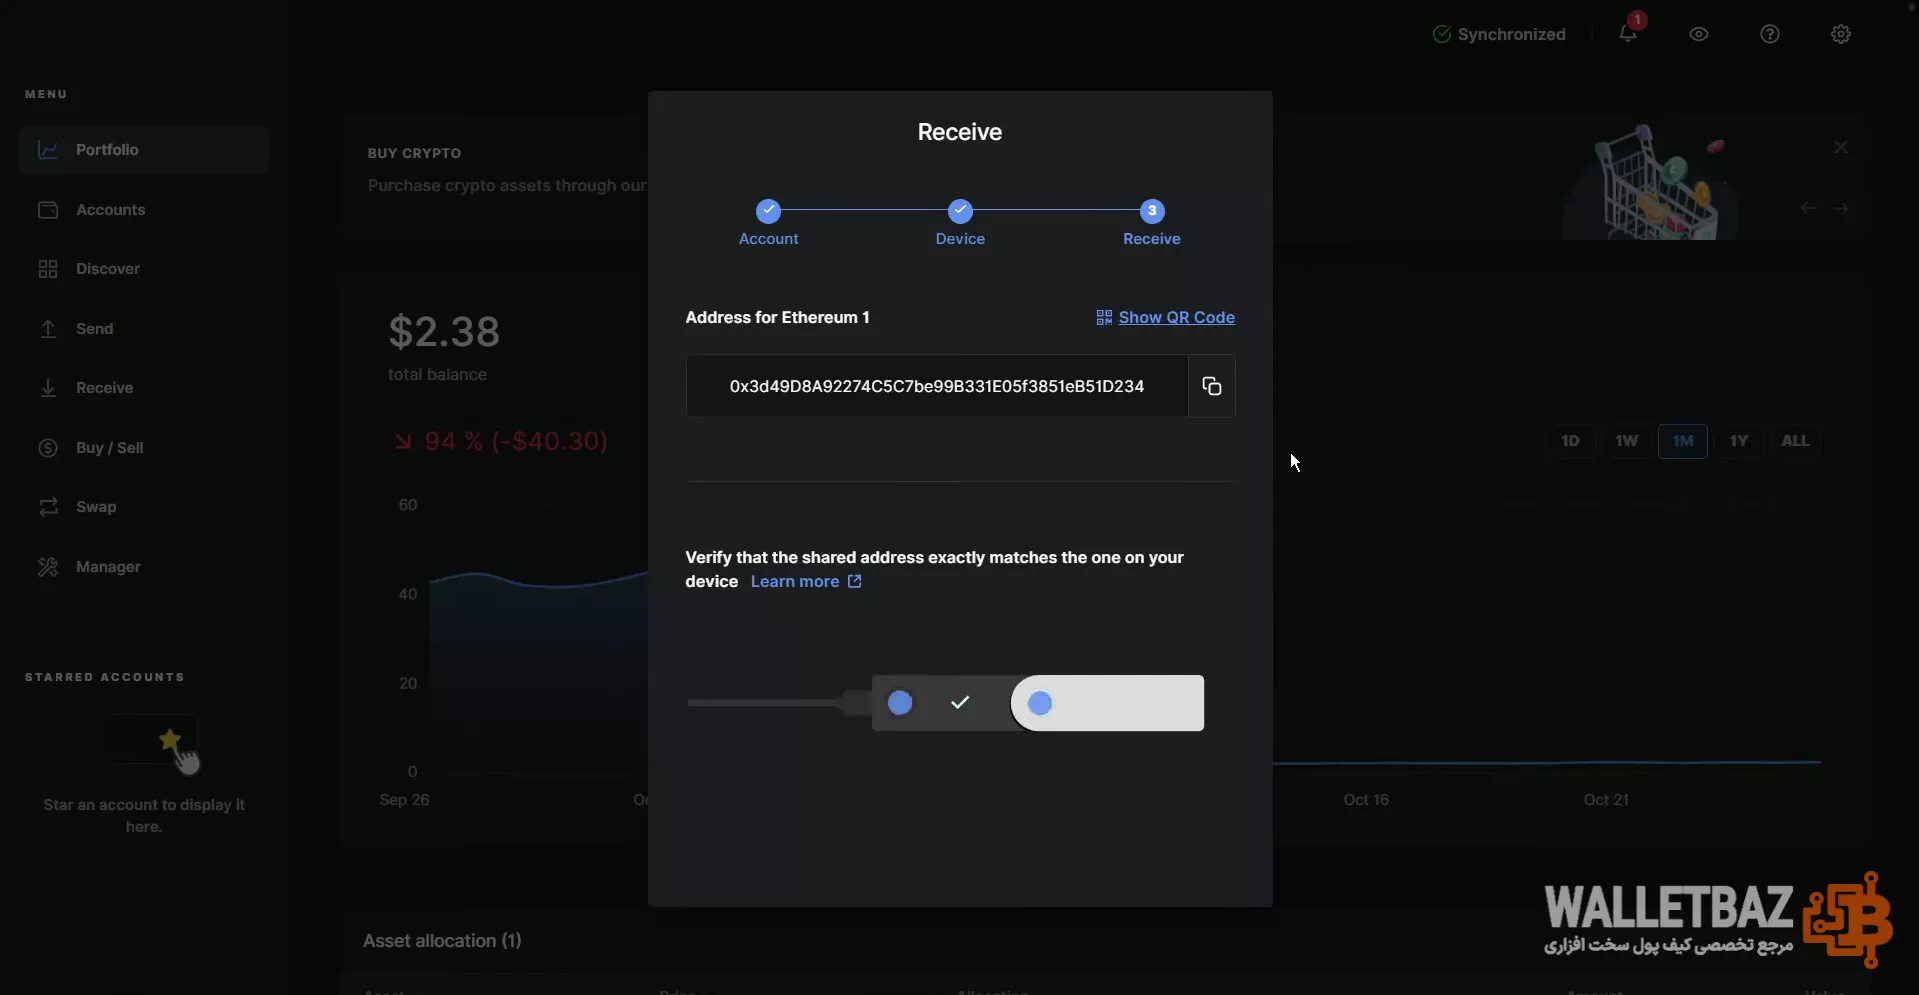Click the Buy / Sell dollar icon
The width and height of the screenshot is (1919, 995).
48,448
